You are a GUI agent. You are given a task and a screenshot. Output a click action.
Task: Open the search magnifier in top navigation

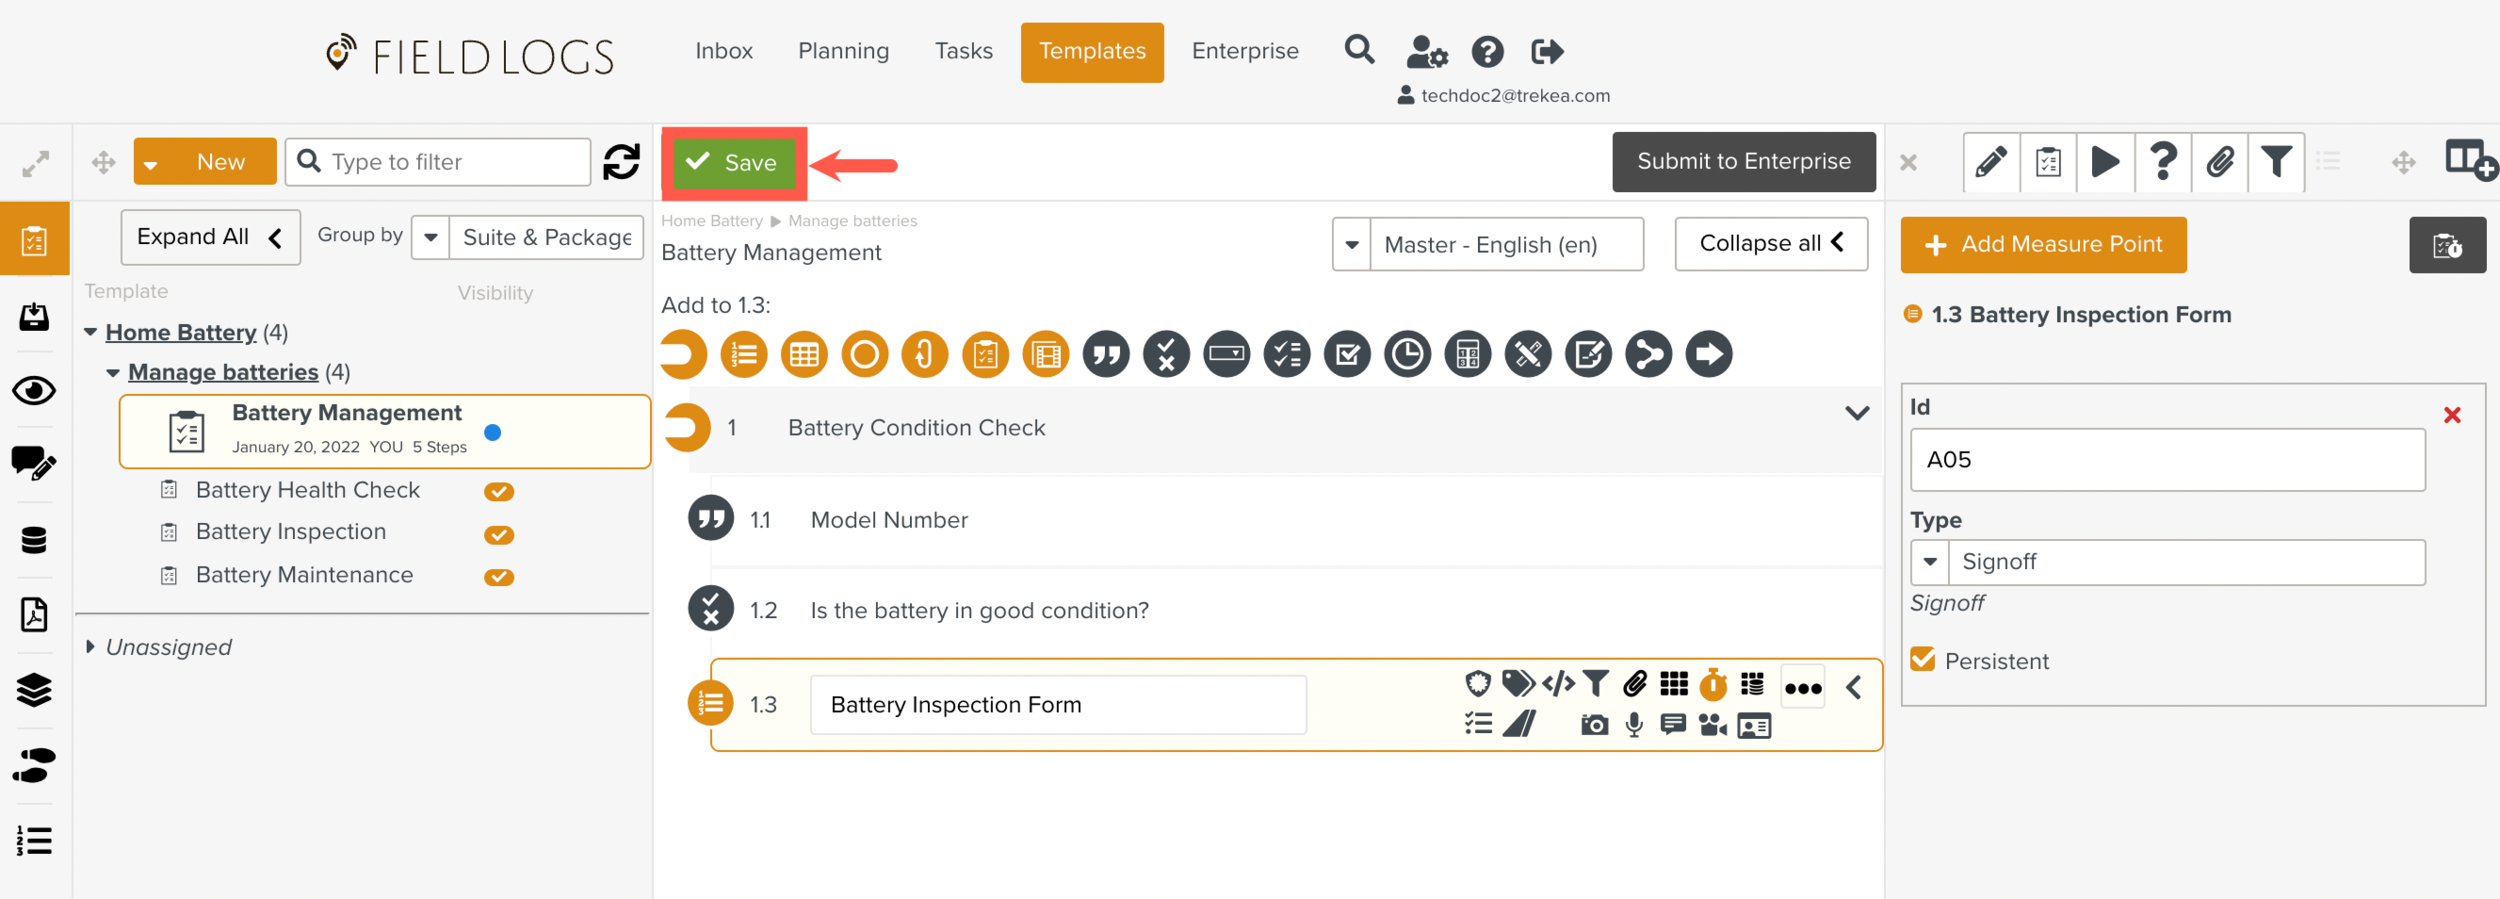(x=1359, y=50)
